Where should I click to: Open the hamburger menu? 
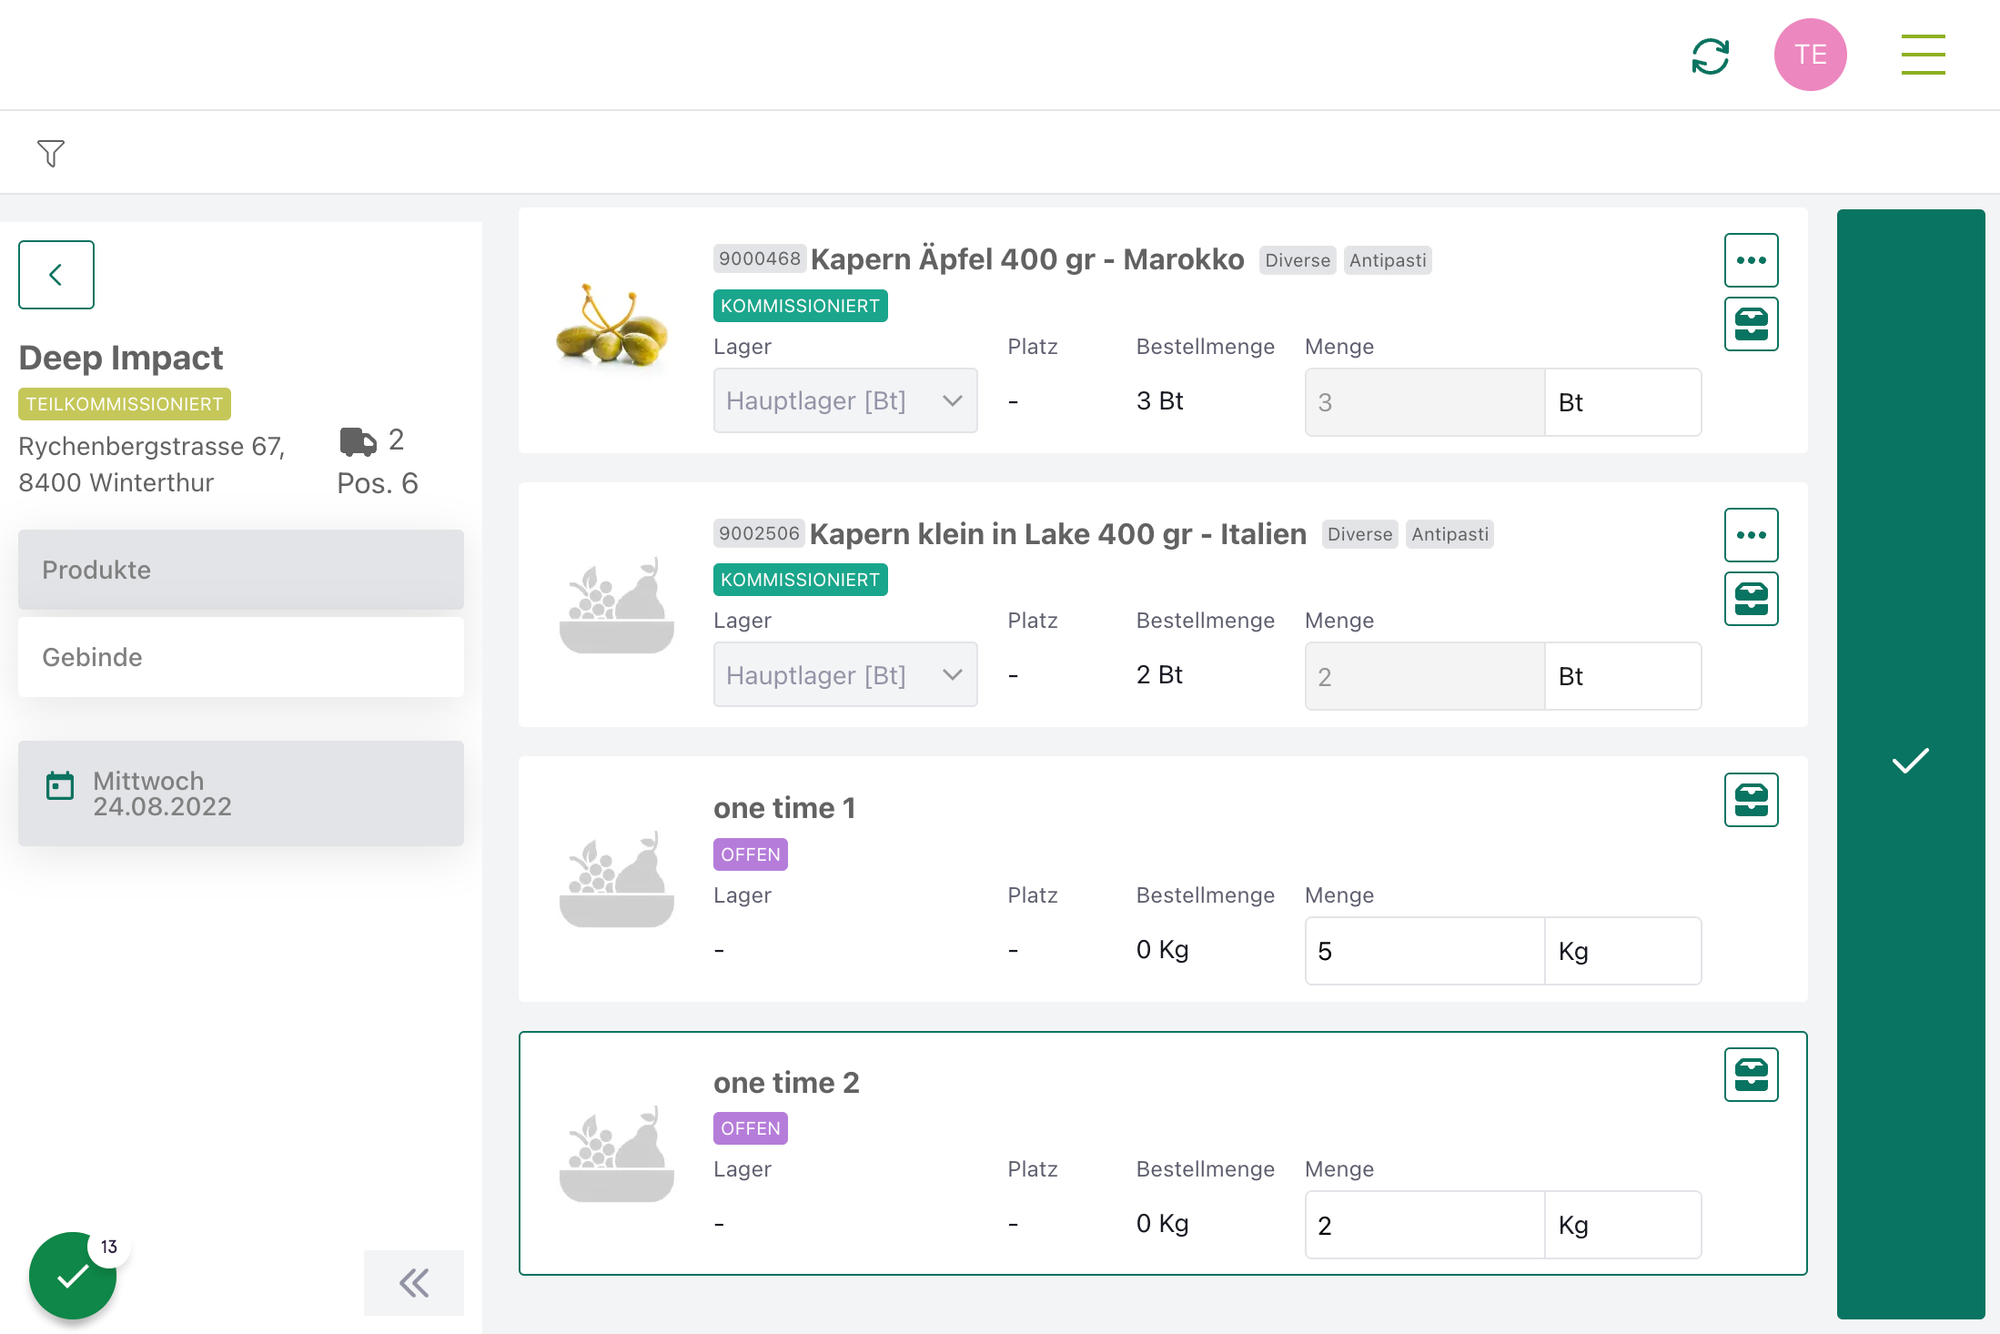click(1922, 55)
